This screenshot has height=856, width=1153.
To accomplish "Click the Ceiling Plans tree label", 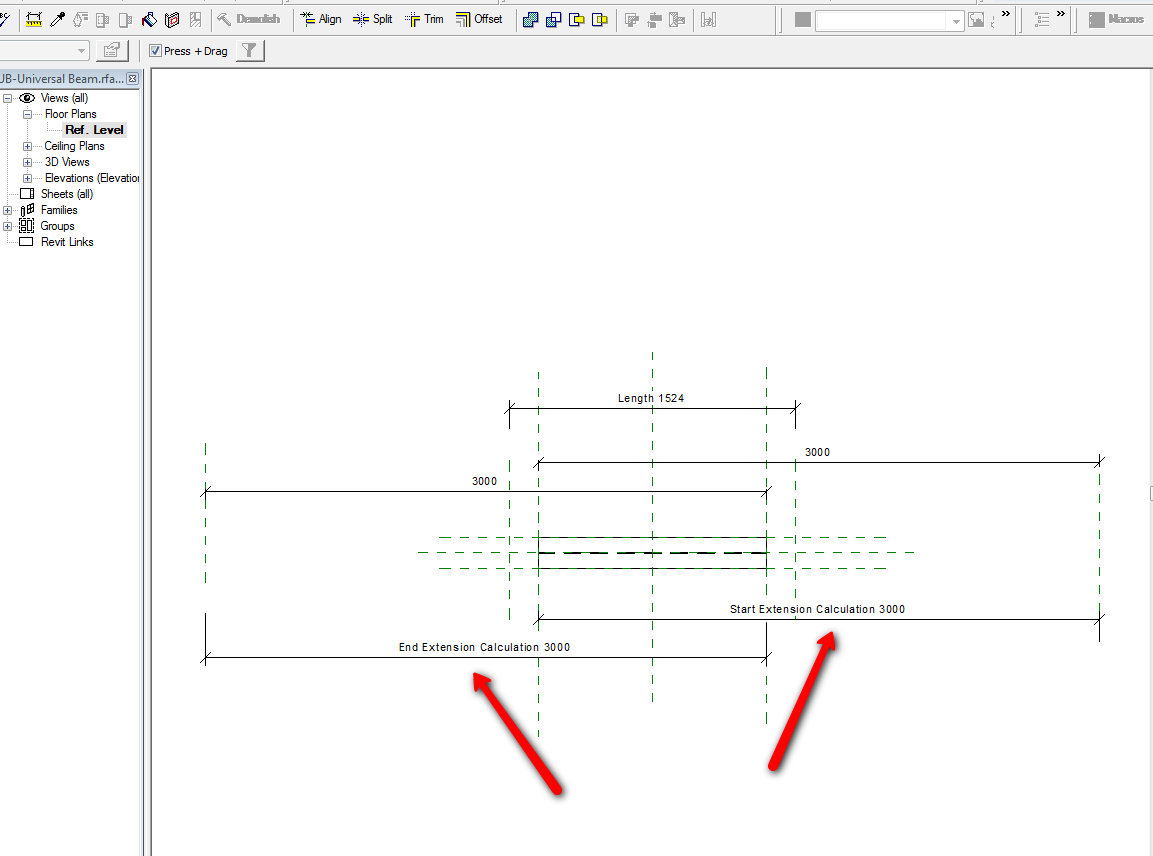I will [x=74, y=146].
